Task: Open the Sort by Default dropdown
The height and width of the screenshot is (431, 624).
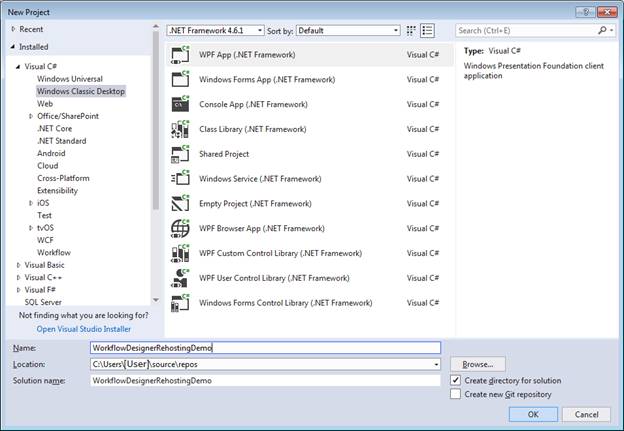Action: (348, 31)
